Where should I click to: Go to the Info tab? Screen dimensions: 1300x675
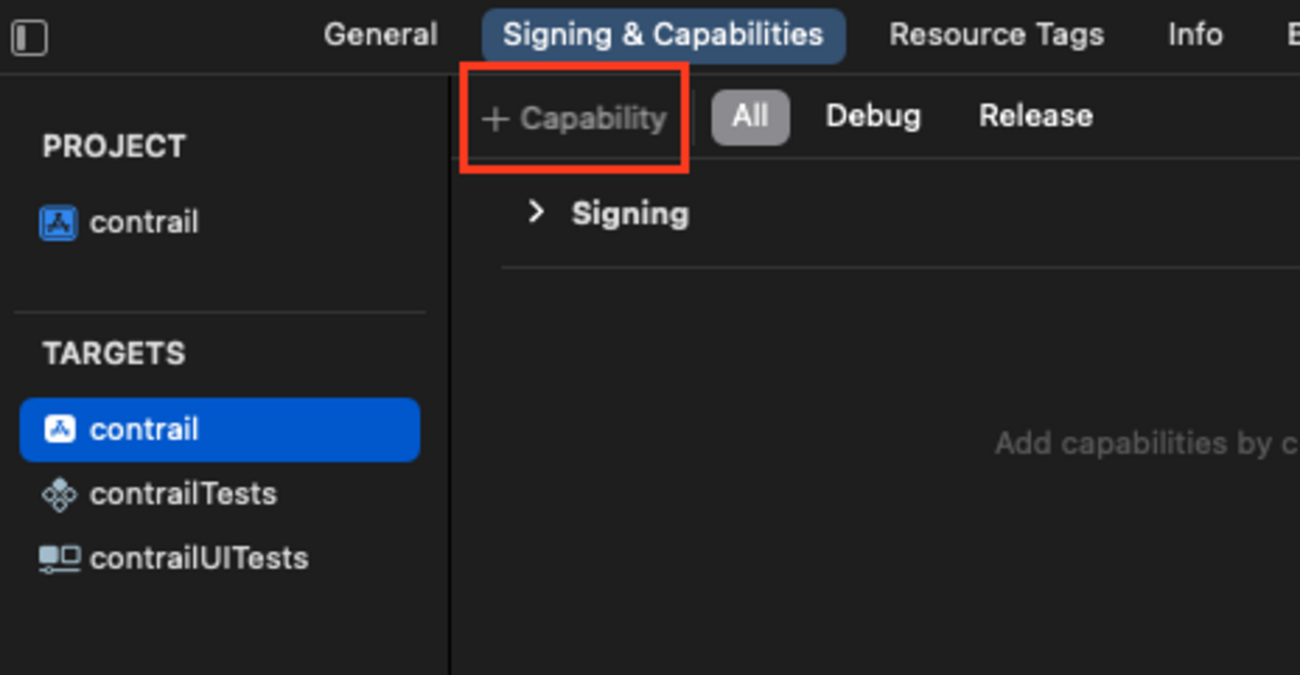(1195, 35)
